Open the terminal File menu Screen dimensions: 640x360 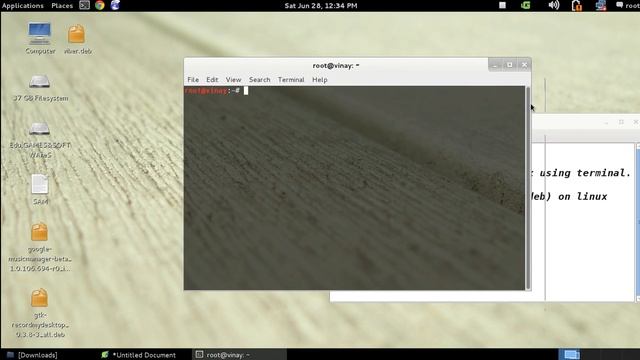193,80
